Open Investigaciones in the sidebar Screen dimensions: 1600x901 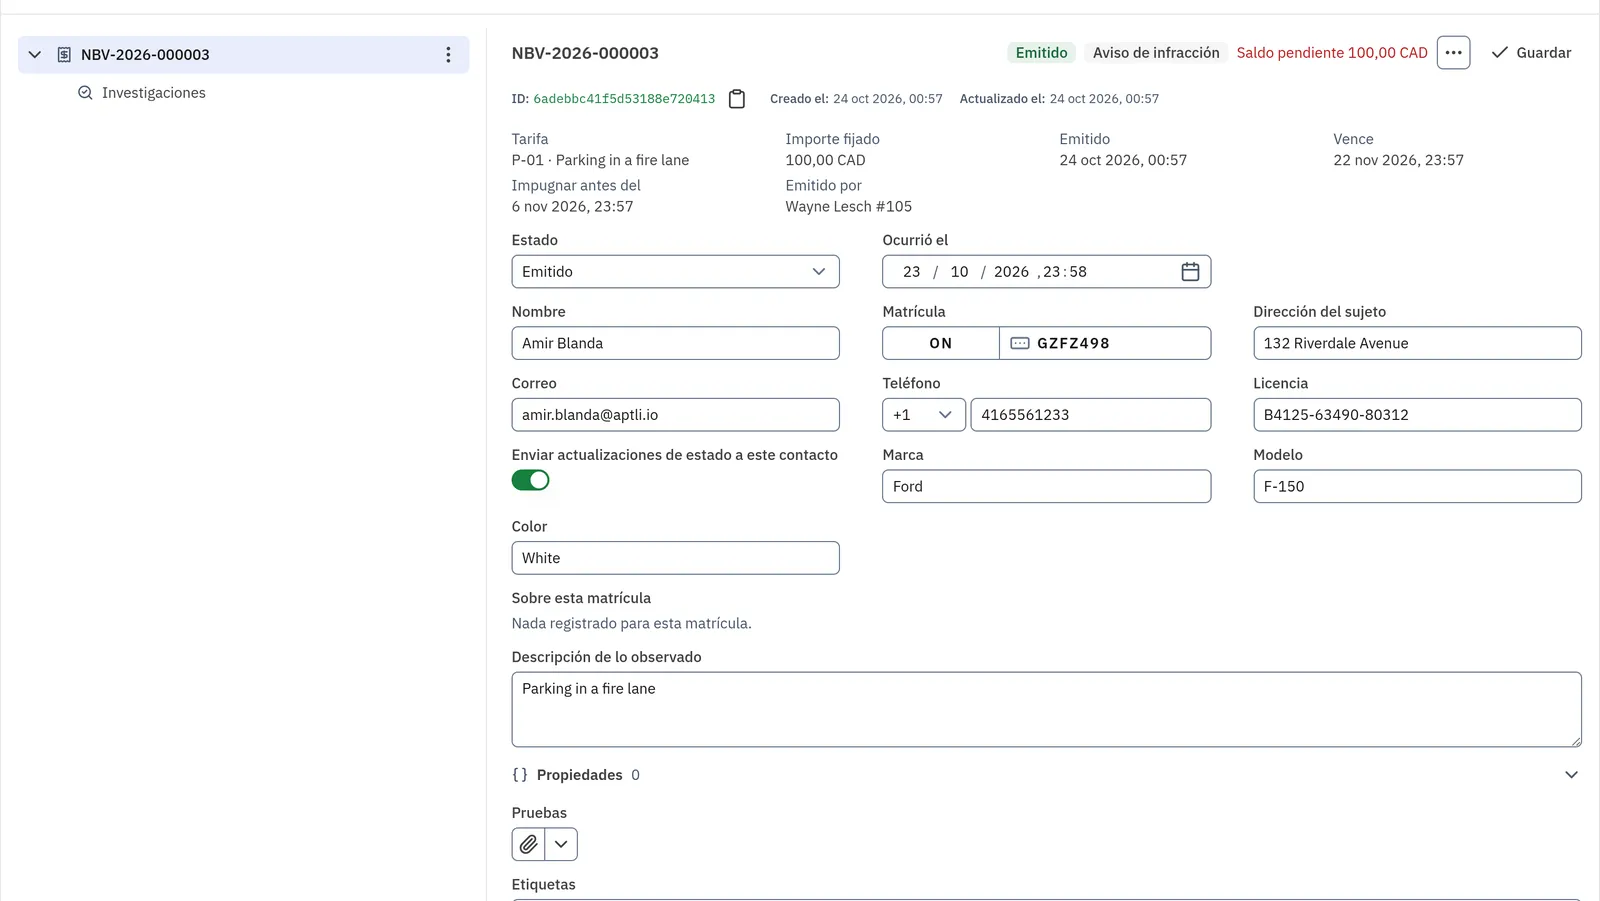coord(153,93)
